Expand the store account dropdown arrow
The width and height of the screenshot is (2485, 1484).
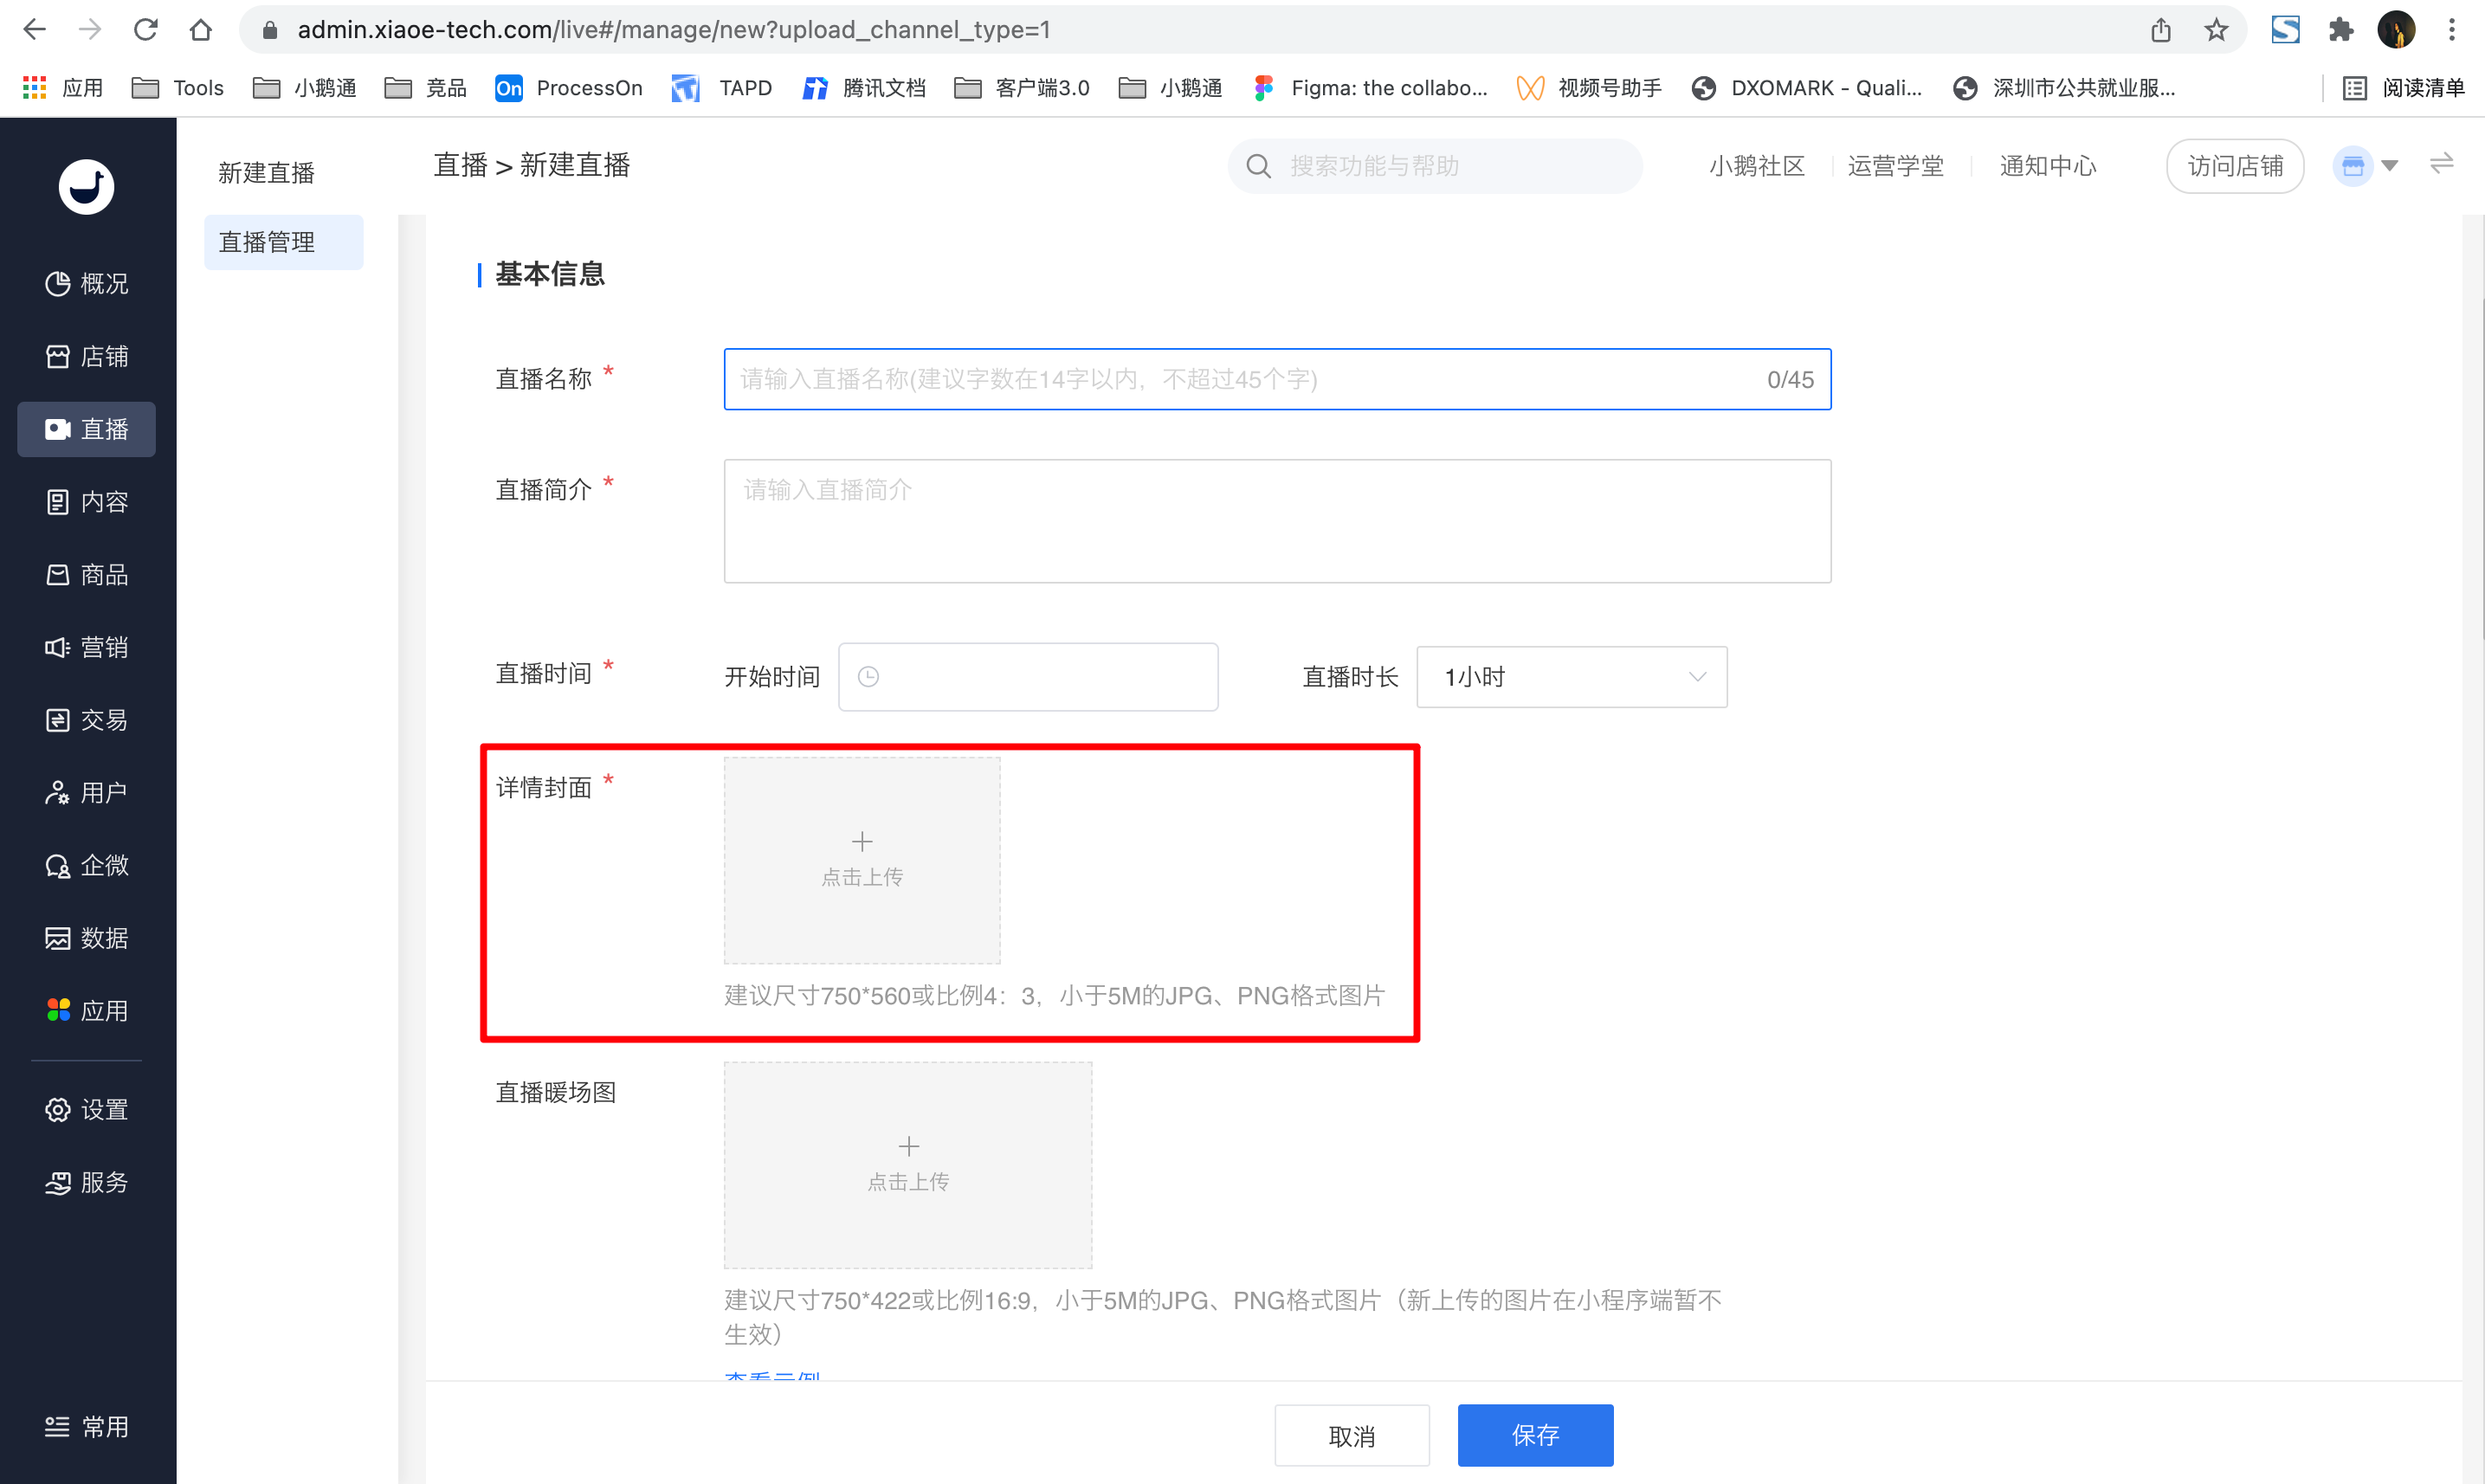tap(2389, 166)
